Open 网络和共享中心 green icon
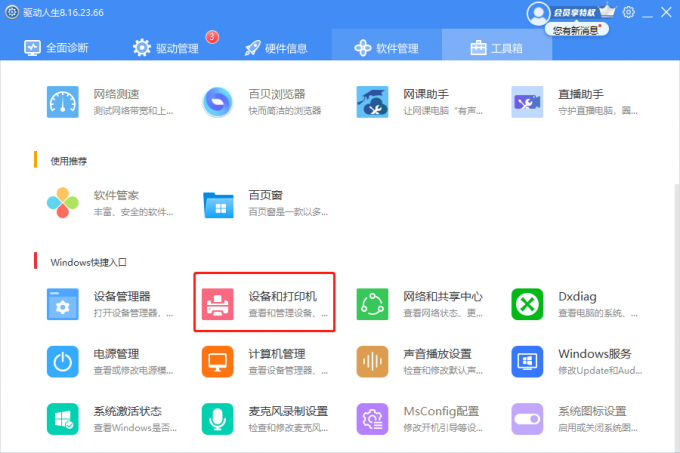This screenshot has width=680, height=453. pyautogui.click(x=372, y=304)
